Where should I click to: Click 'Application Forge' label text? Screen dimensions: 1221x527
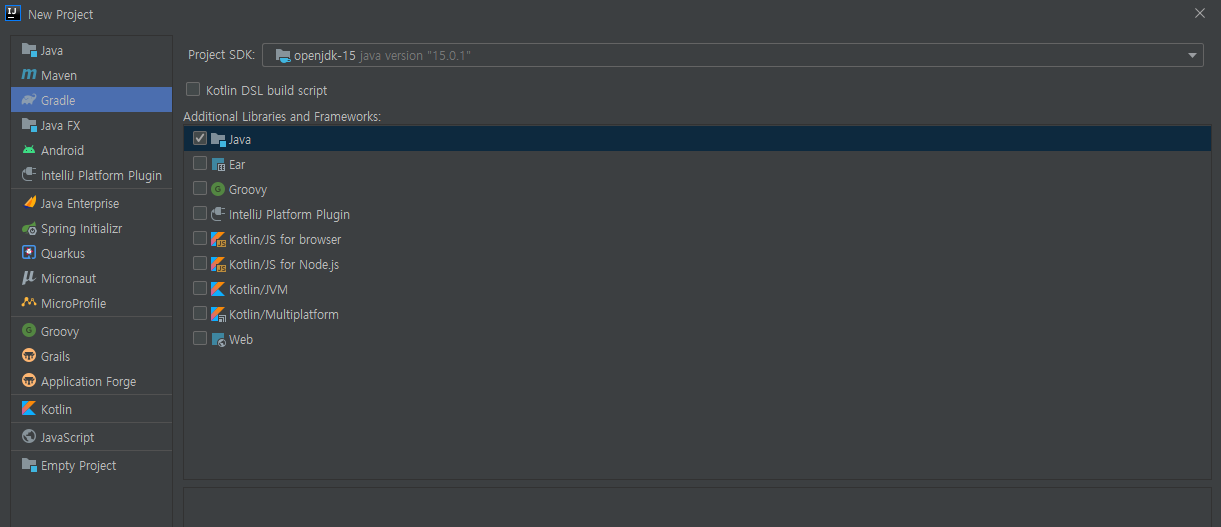tap(88, 382)
